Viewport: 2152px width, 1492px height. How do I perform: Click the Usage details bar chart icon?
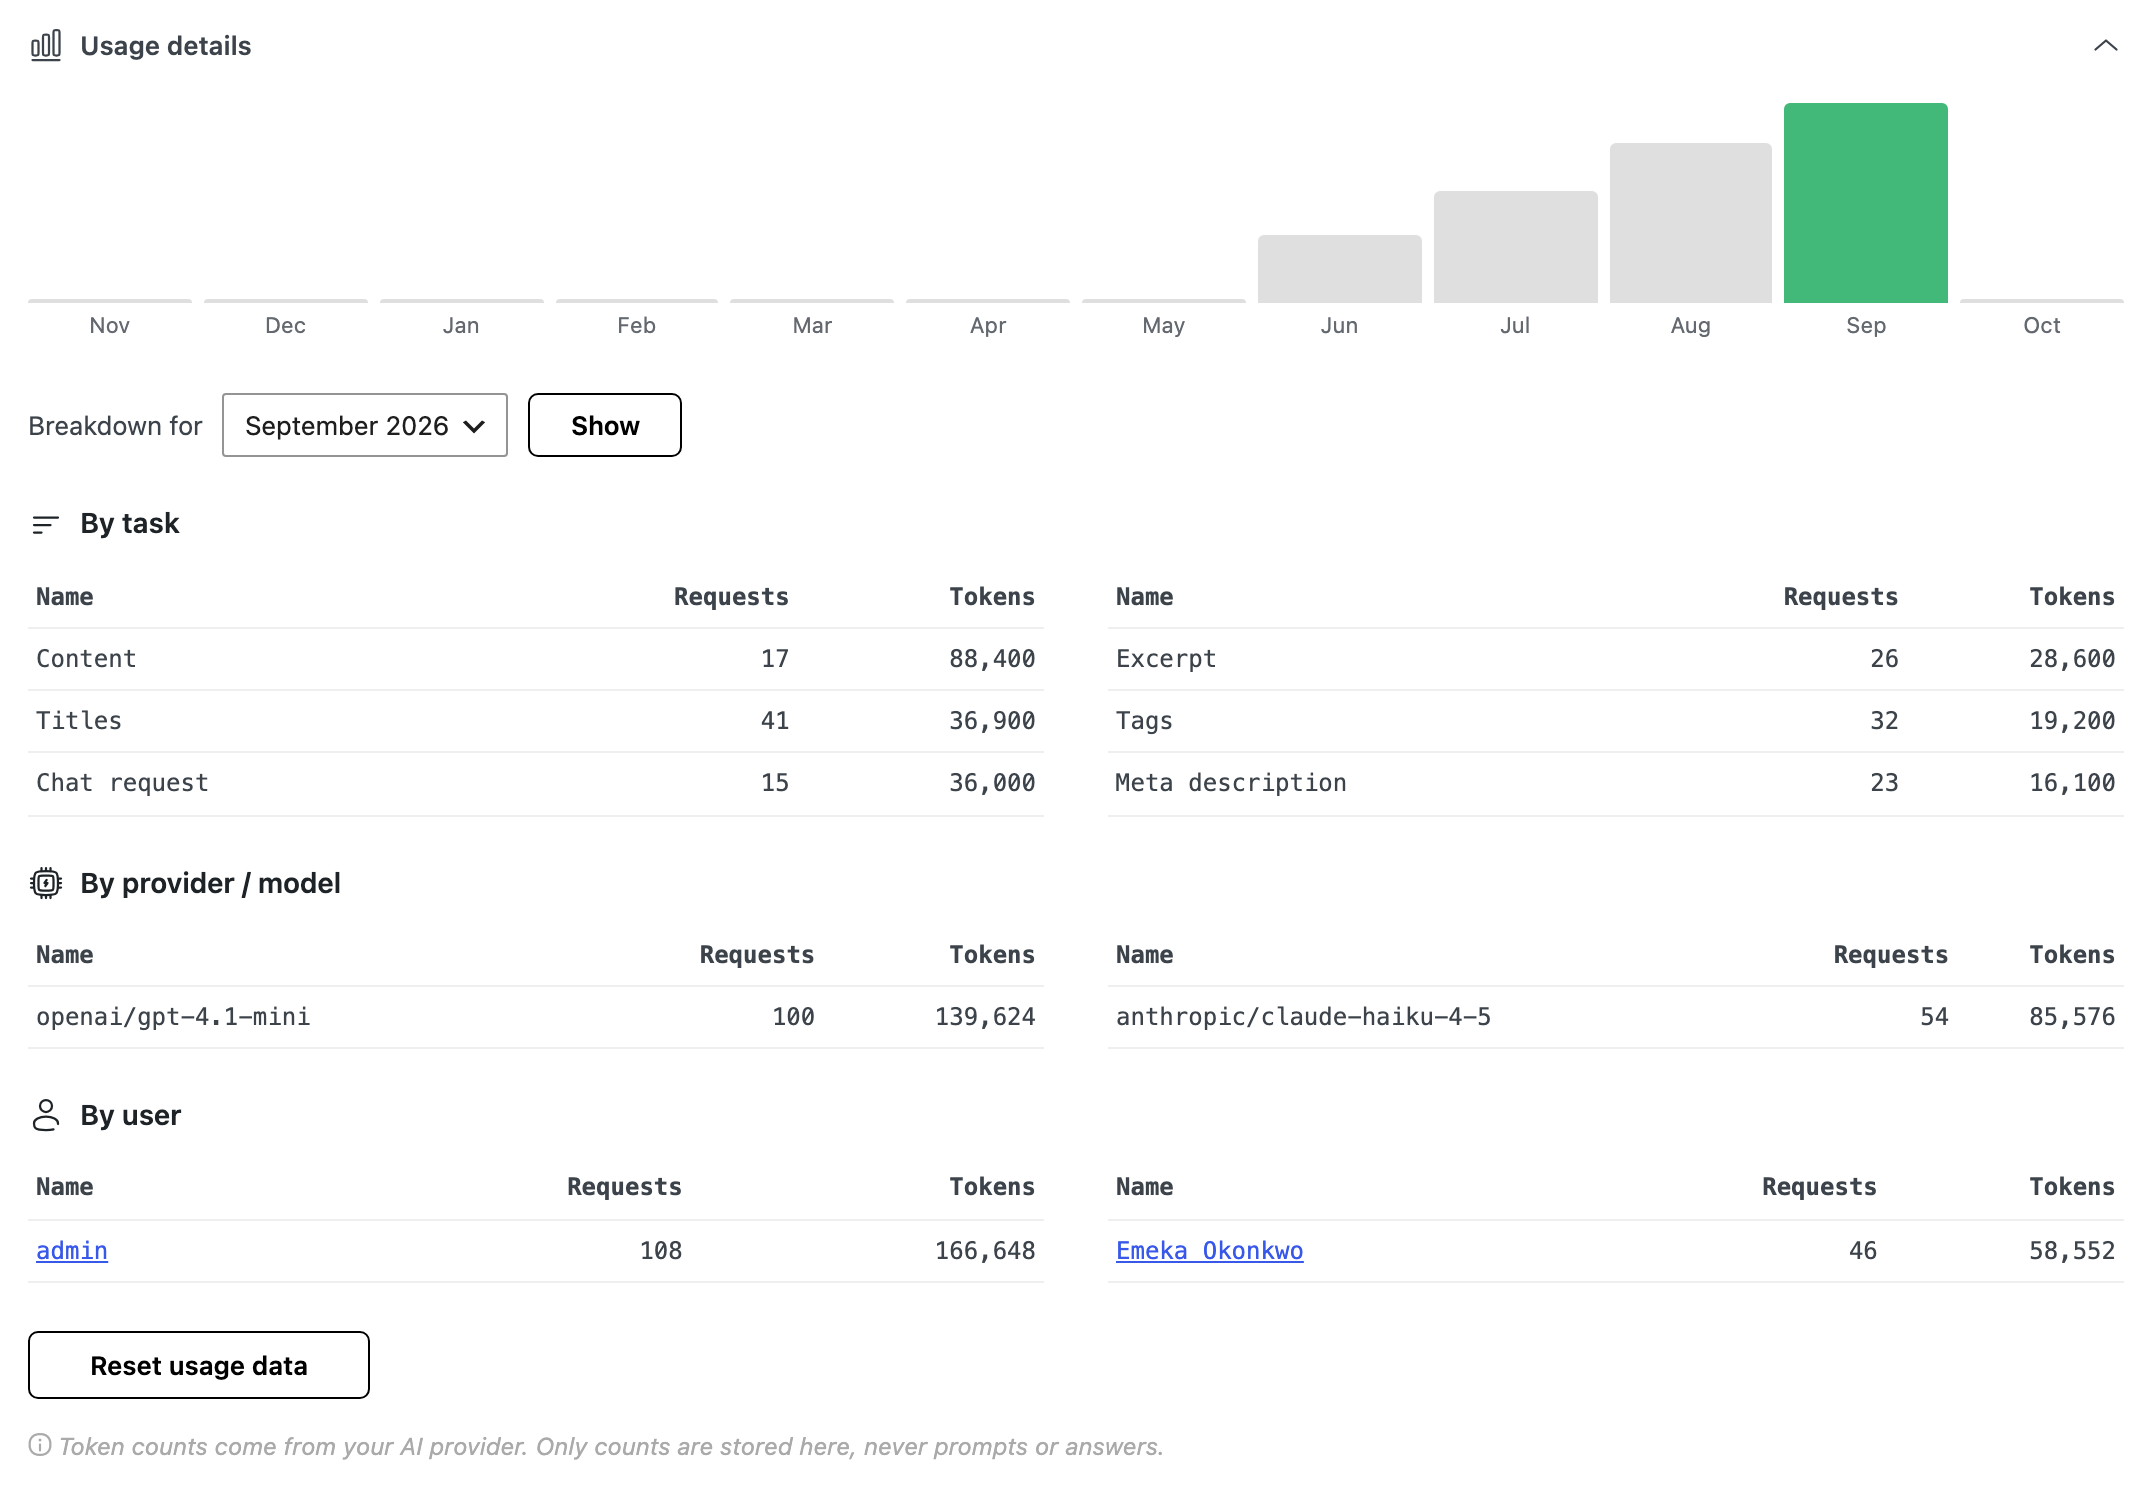[46, 46]
